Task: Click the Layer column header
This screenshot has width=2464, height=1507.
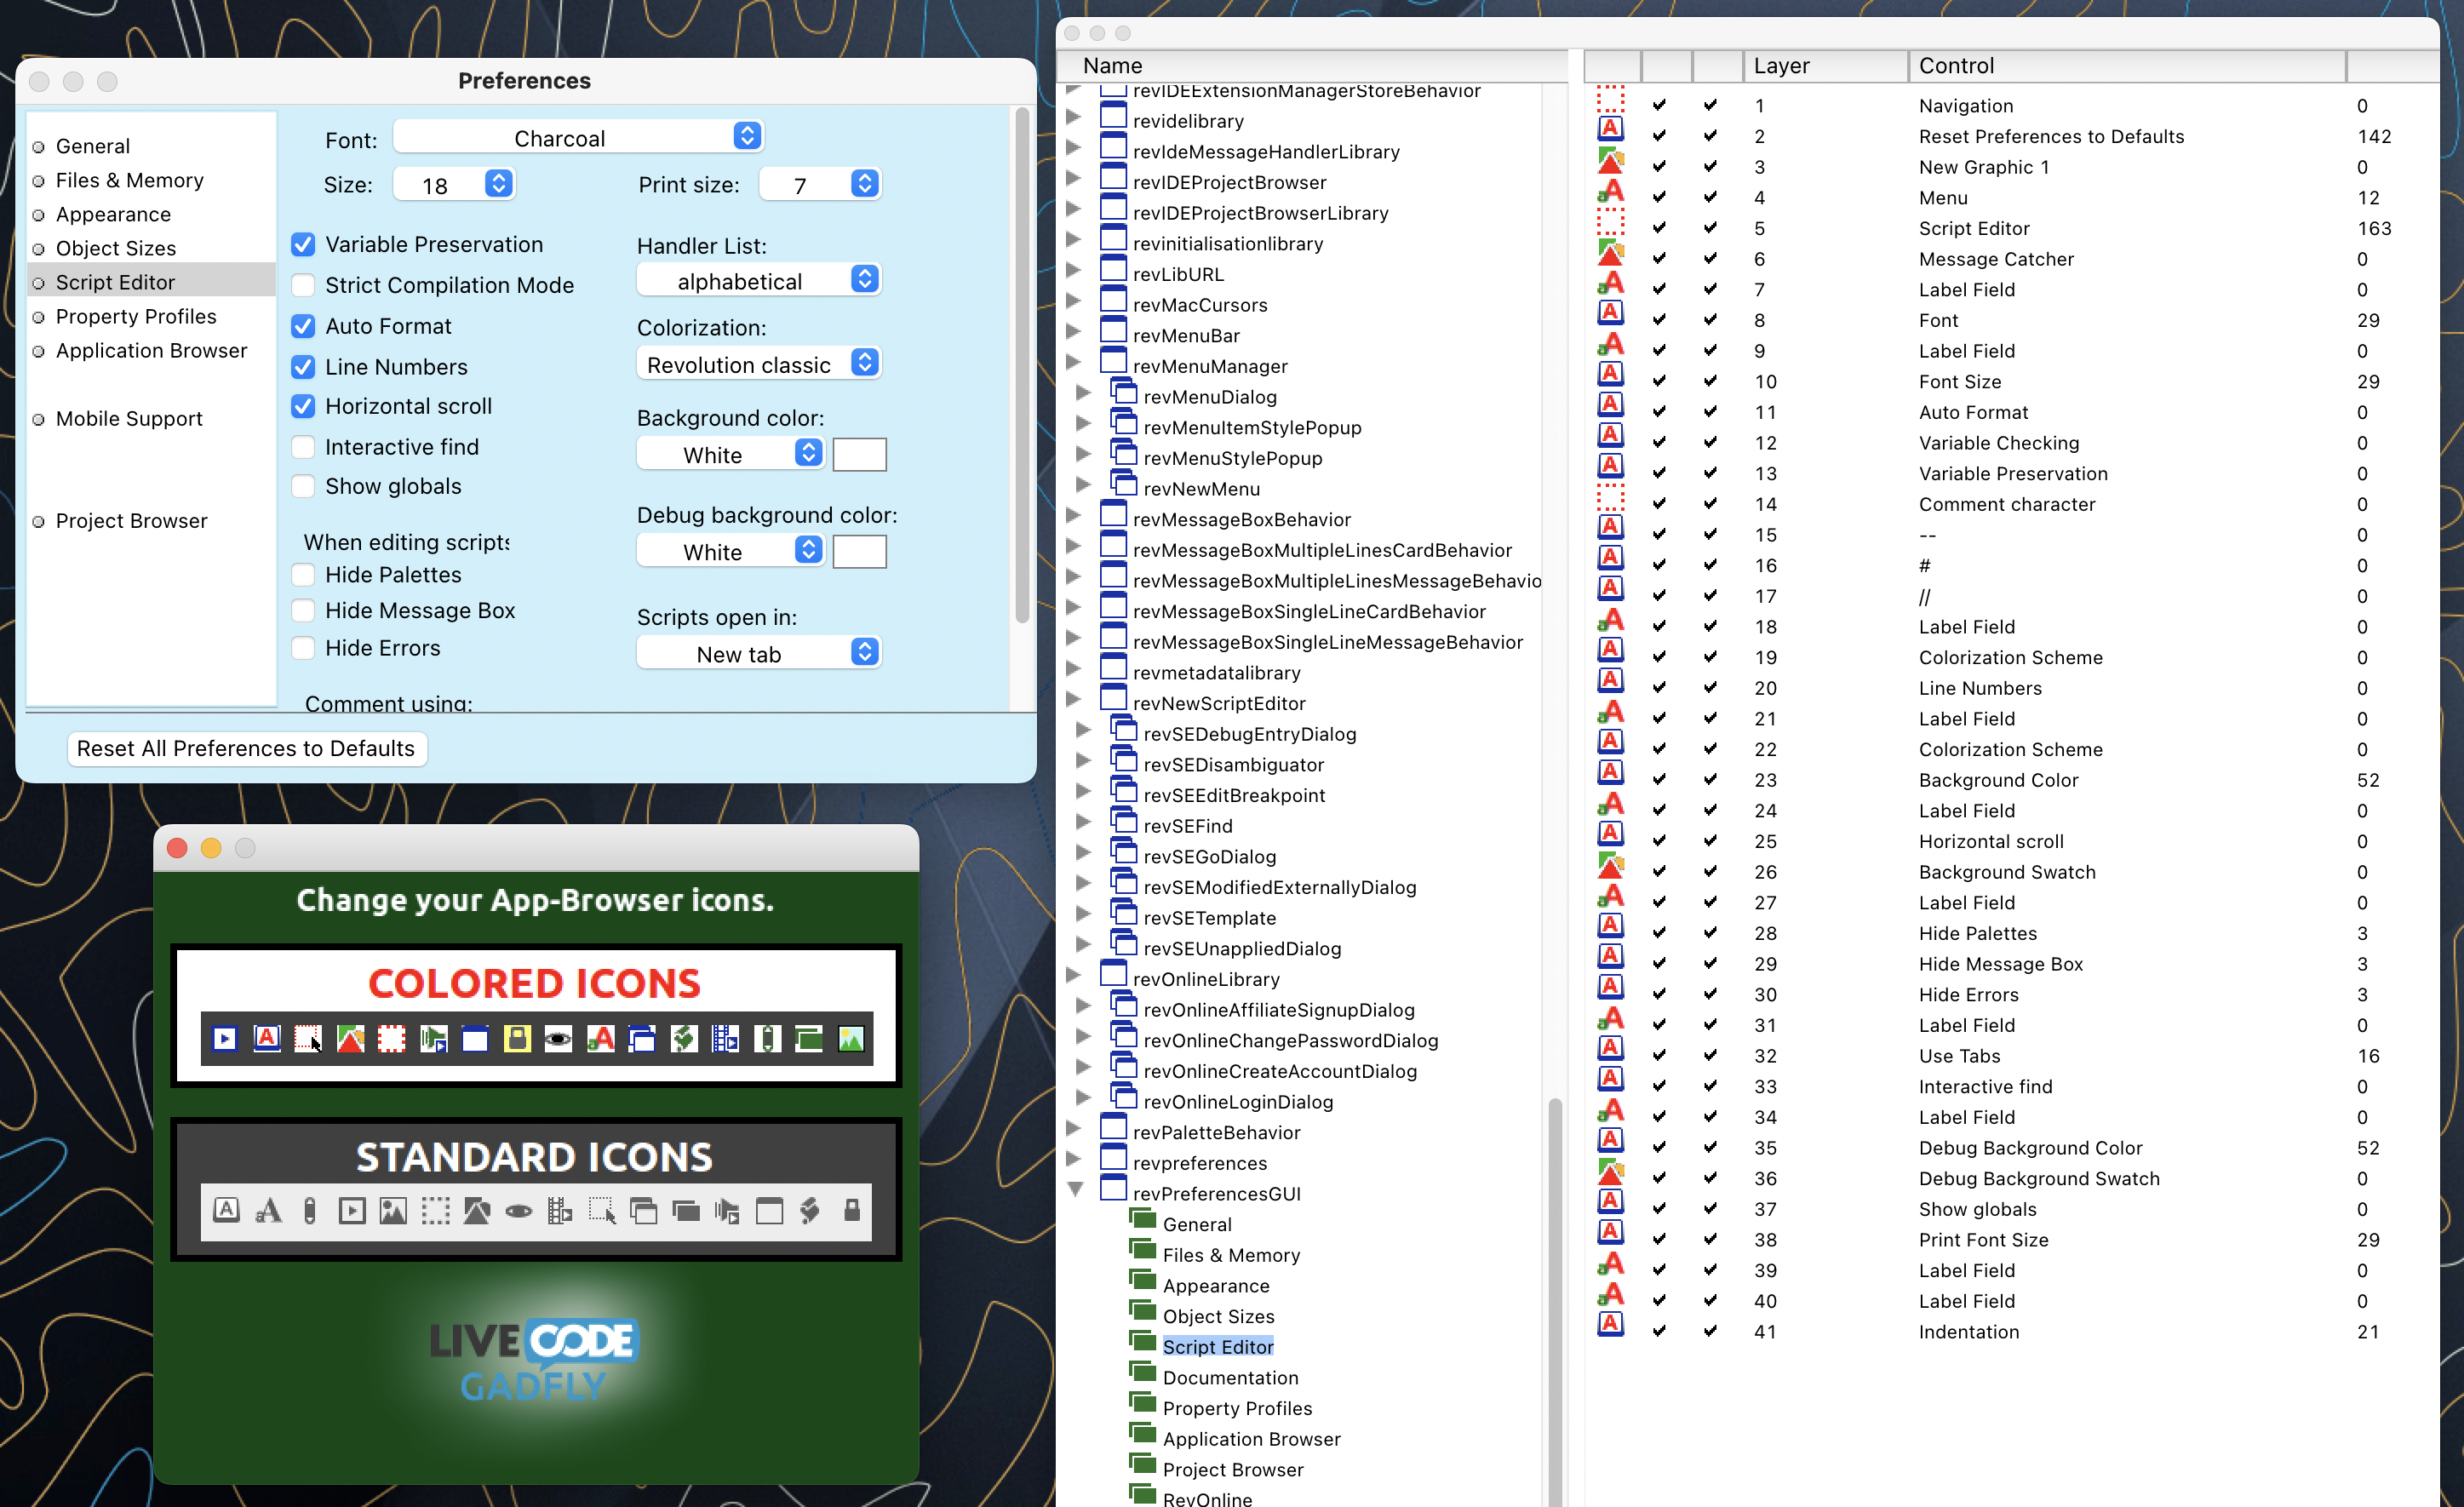Action: 1825,65
